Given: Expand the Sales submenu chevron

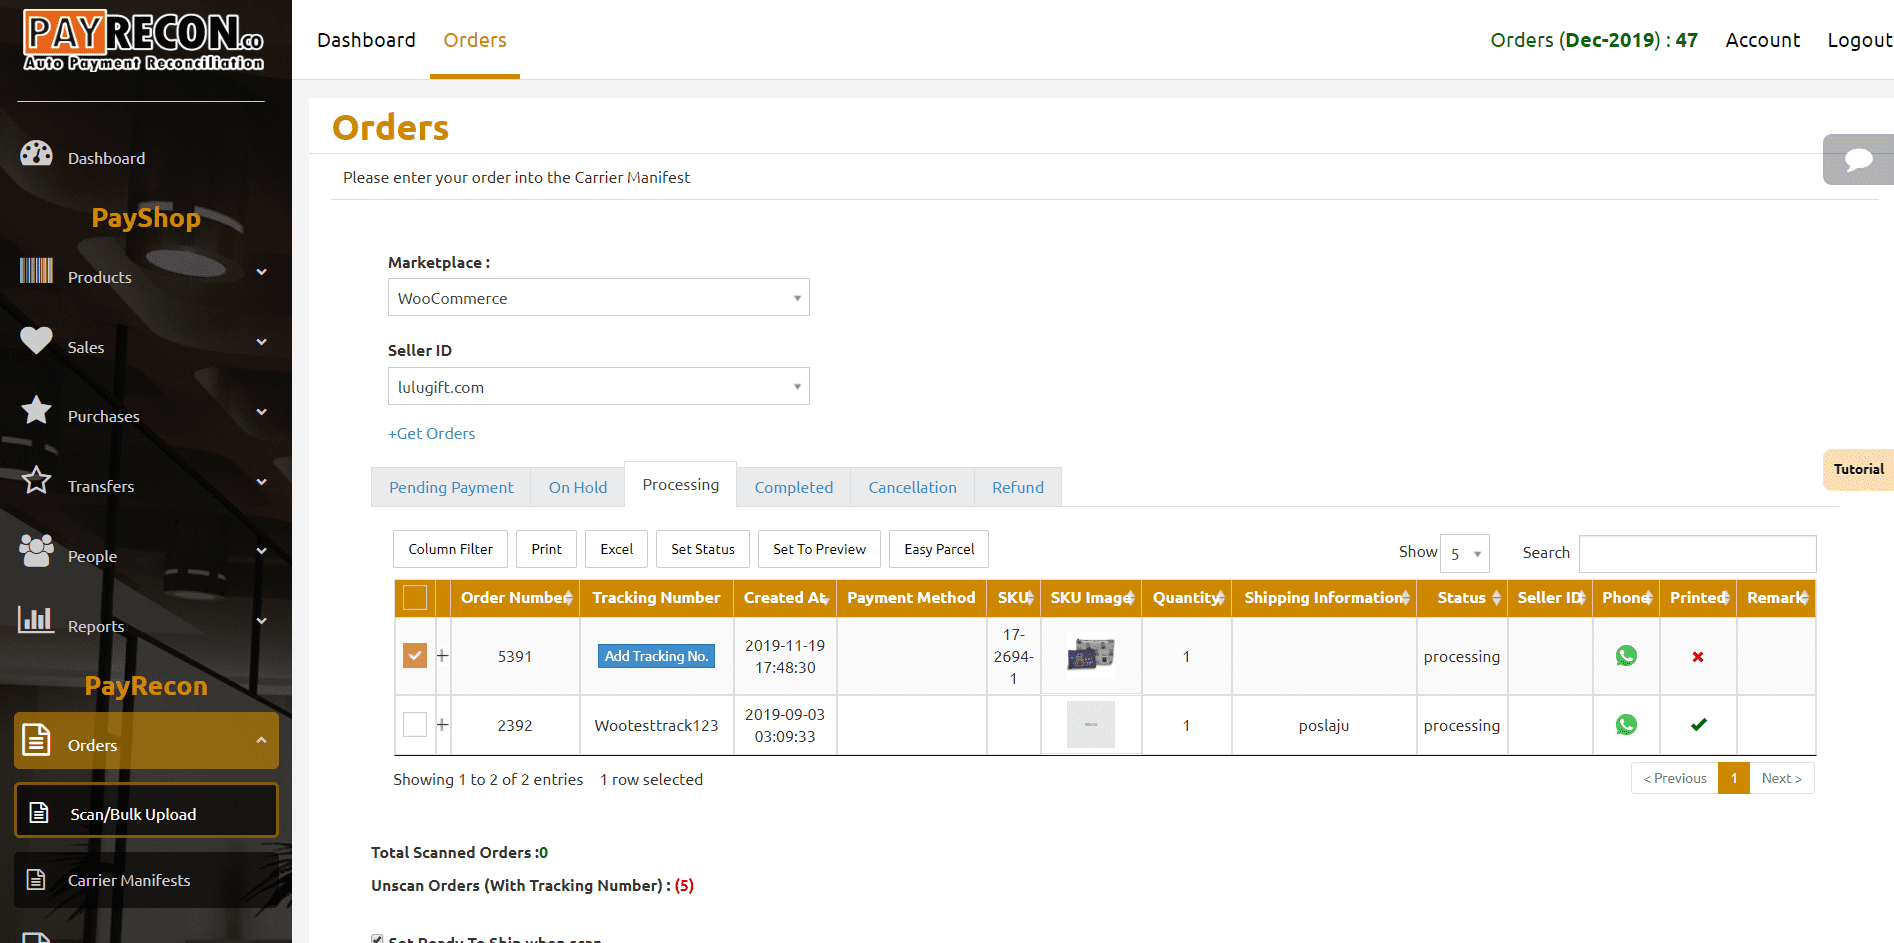Looking at the screenshot, I should 261,342.
